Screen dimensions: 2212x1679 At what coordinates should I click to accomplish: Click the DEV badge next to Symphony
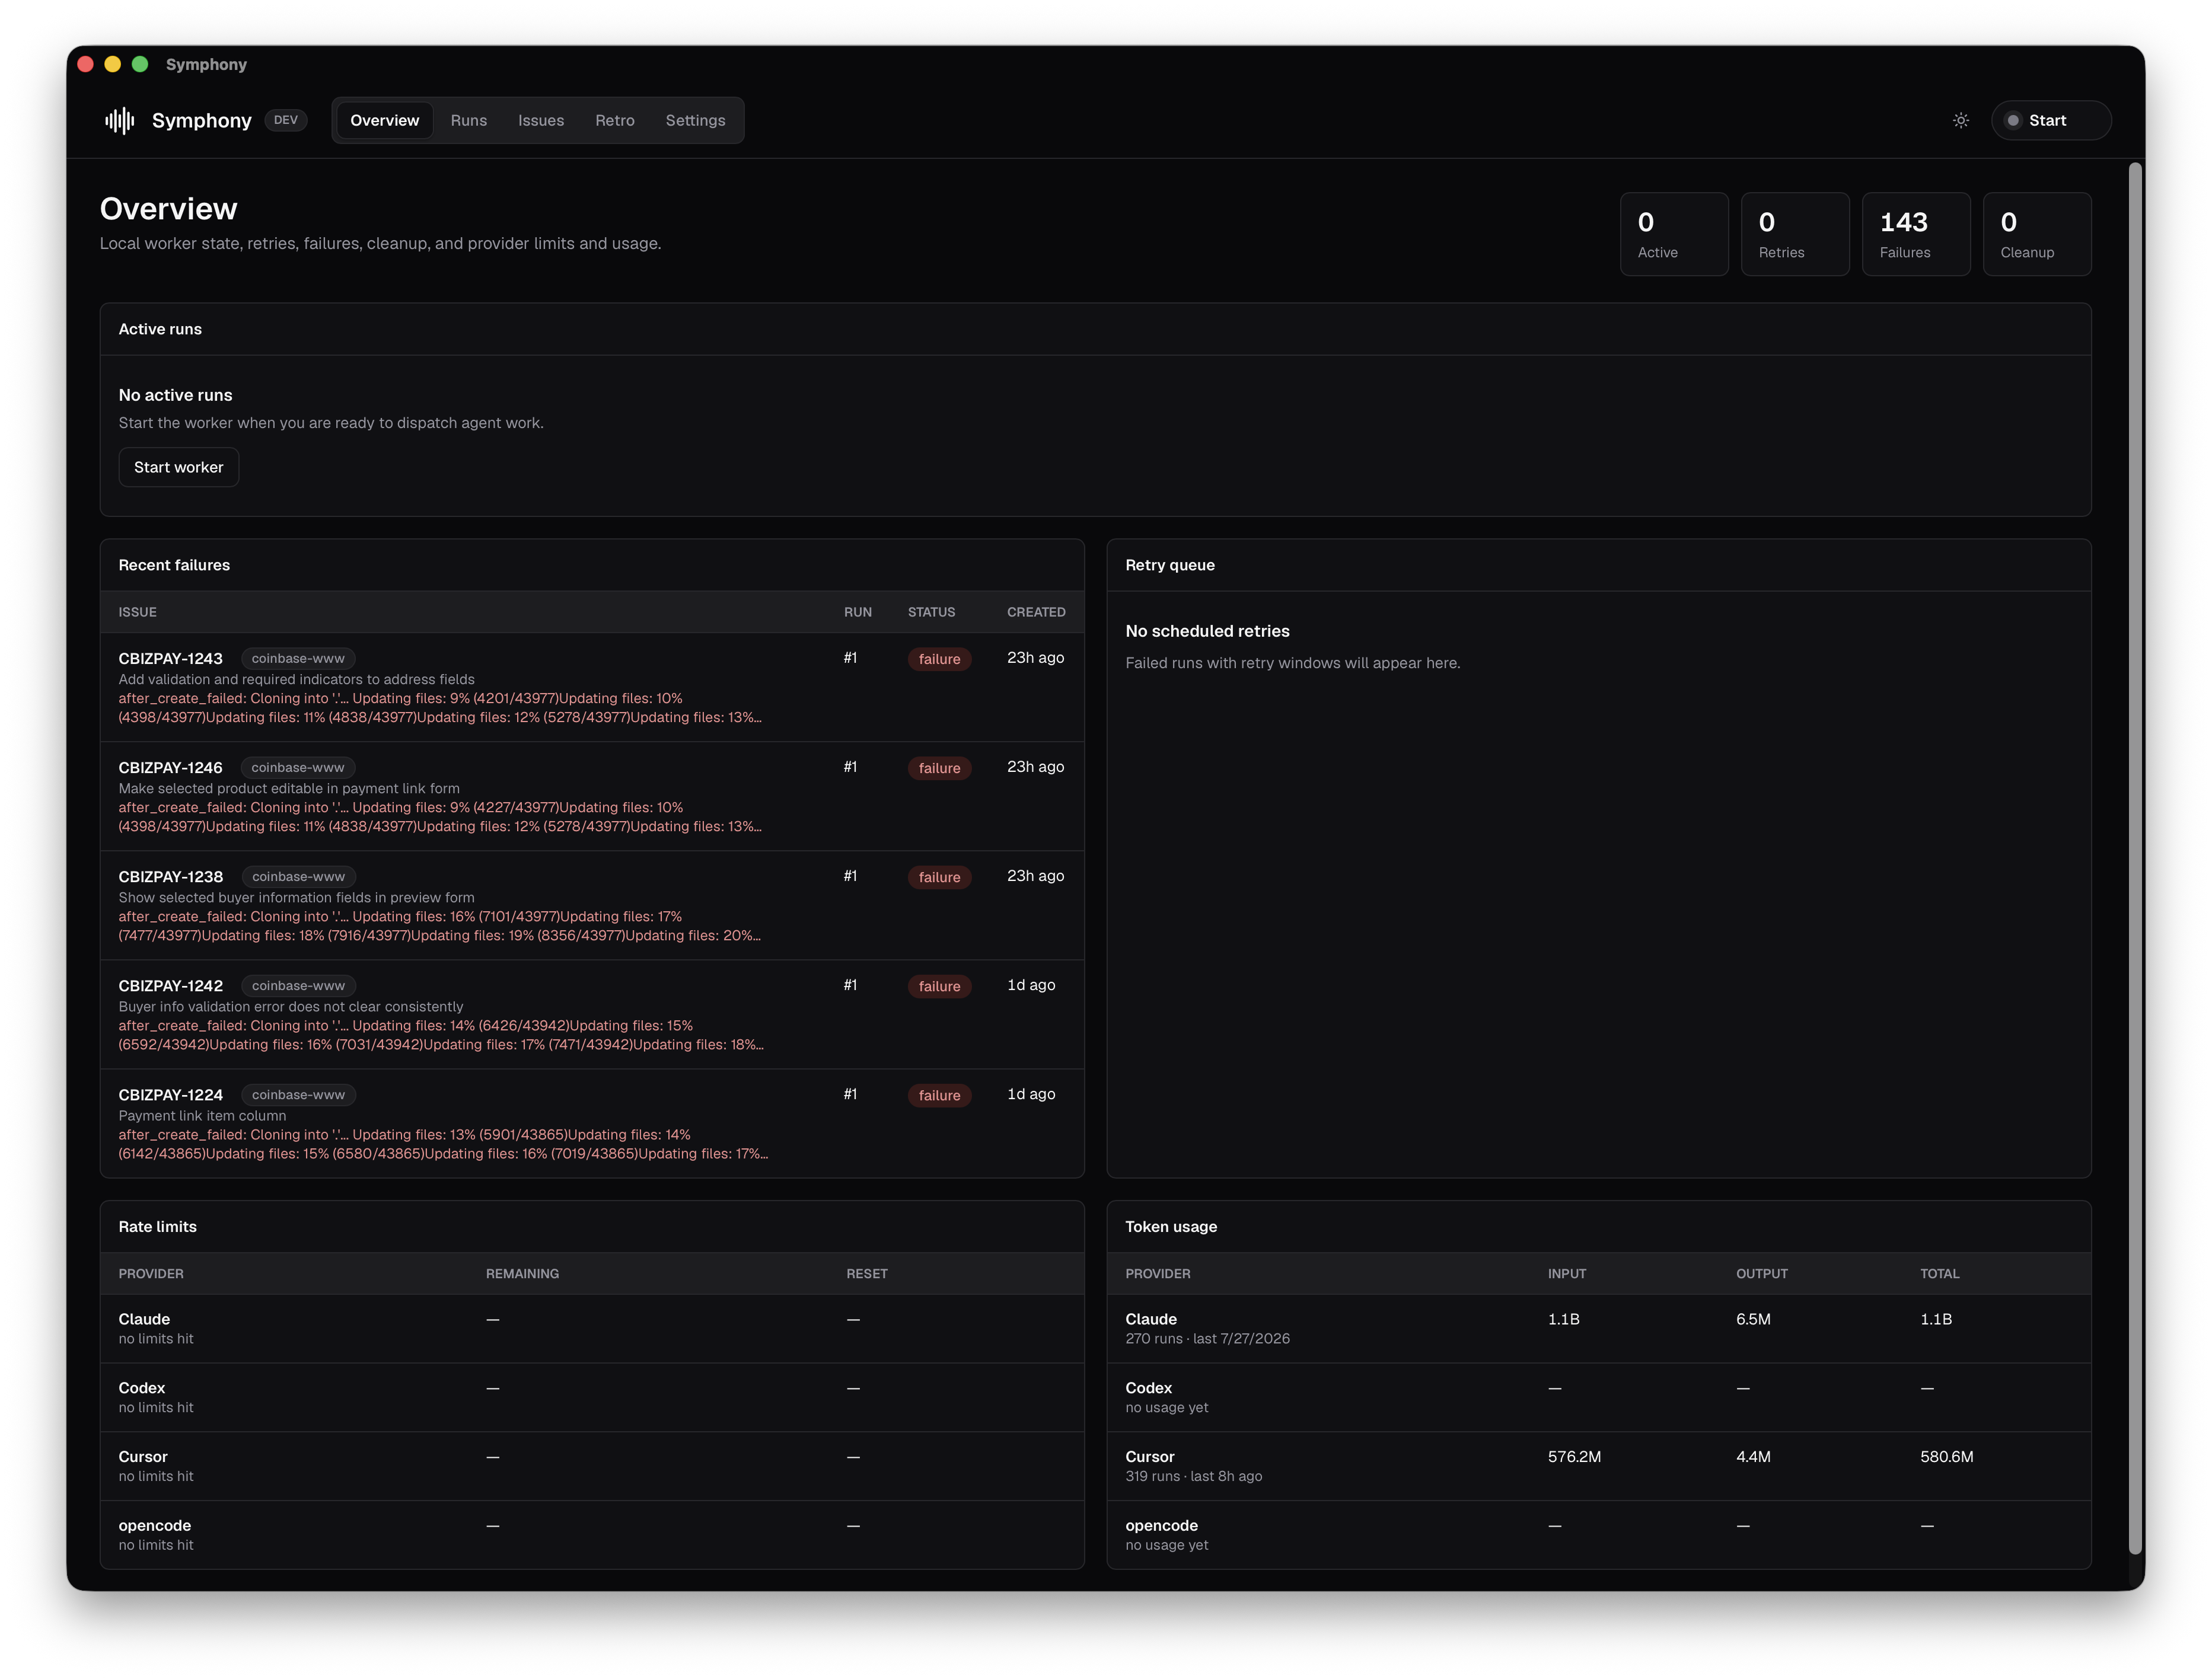[286, 120]
